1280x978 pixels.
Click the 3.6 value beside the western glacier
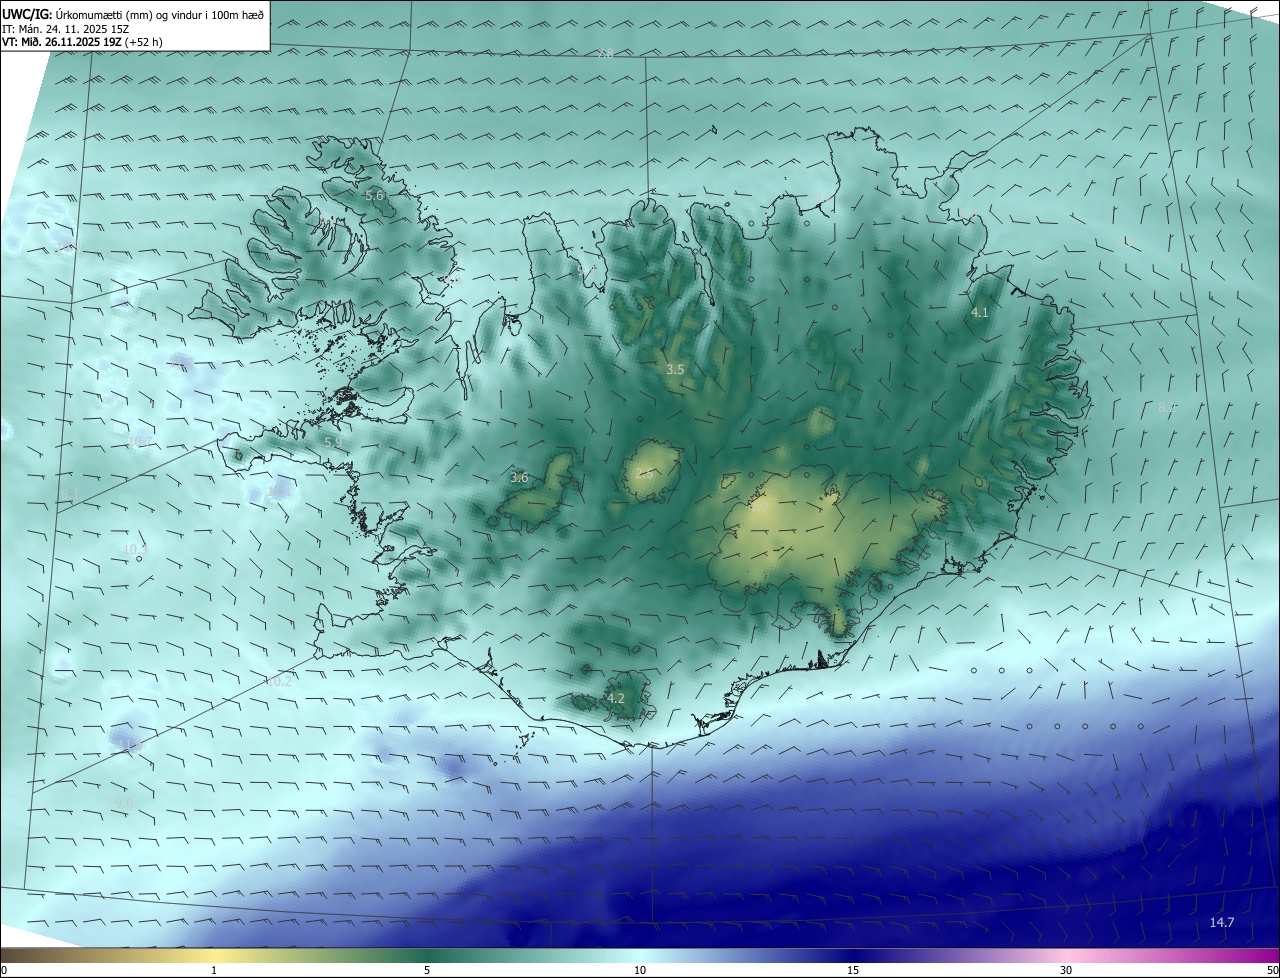pos(519,478)
